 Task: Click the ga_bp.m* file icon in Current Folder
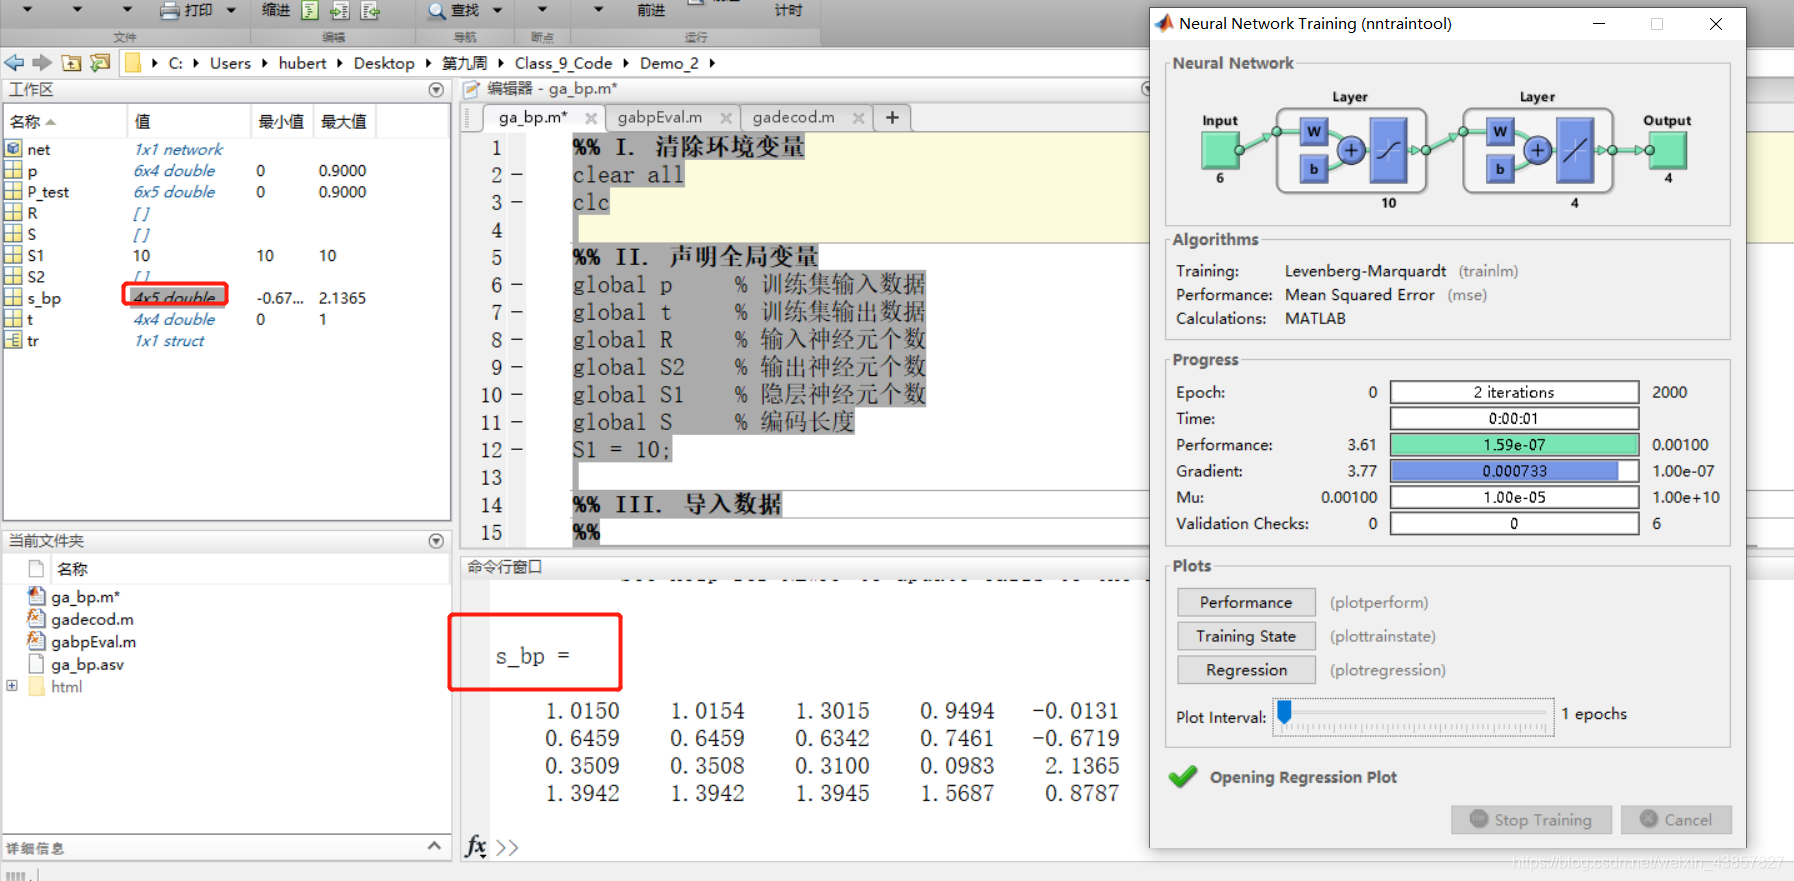tap(36, 596)
